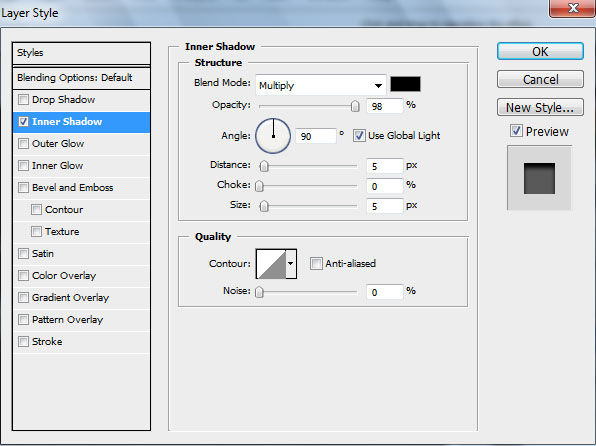Enable the Anti-aliased checkbox
Viewport: 596px width, 446px height.
pyautogui.click(x=316, y=263)
